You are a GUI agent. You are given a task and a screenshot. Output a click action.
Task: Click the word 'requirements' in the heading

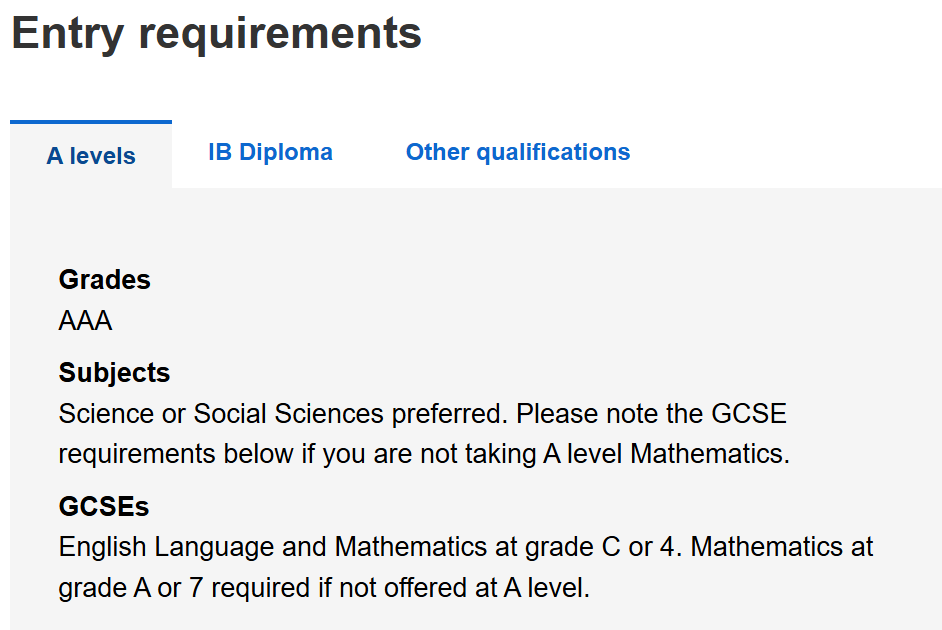(x=280, y=33)
